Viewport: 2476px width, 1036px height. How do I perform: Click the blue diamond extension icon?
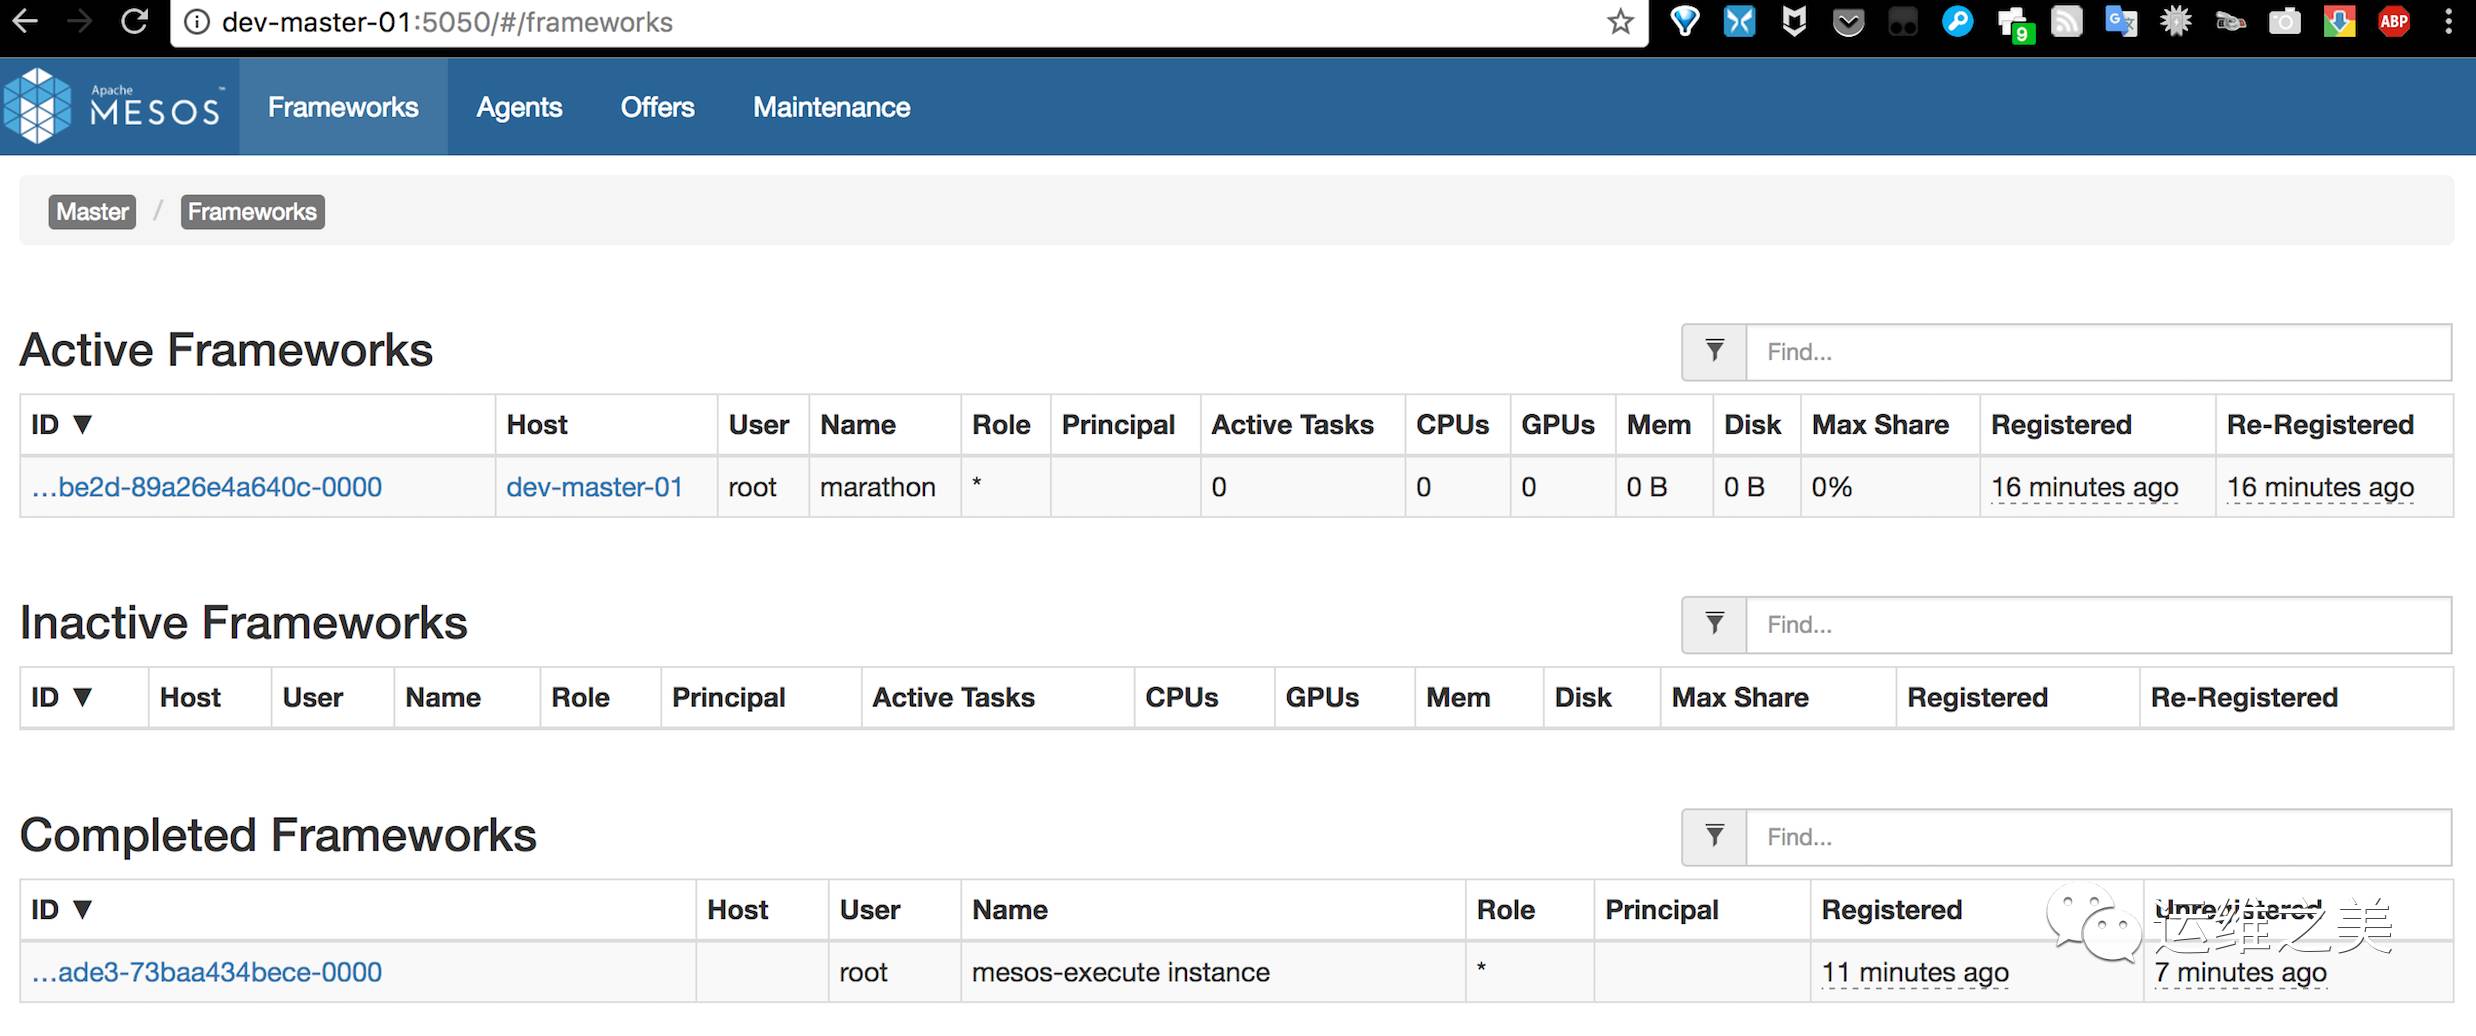tap(1685, 22)
